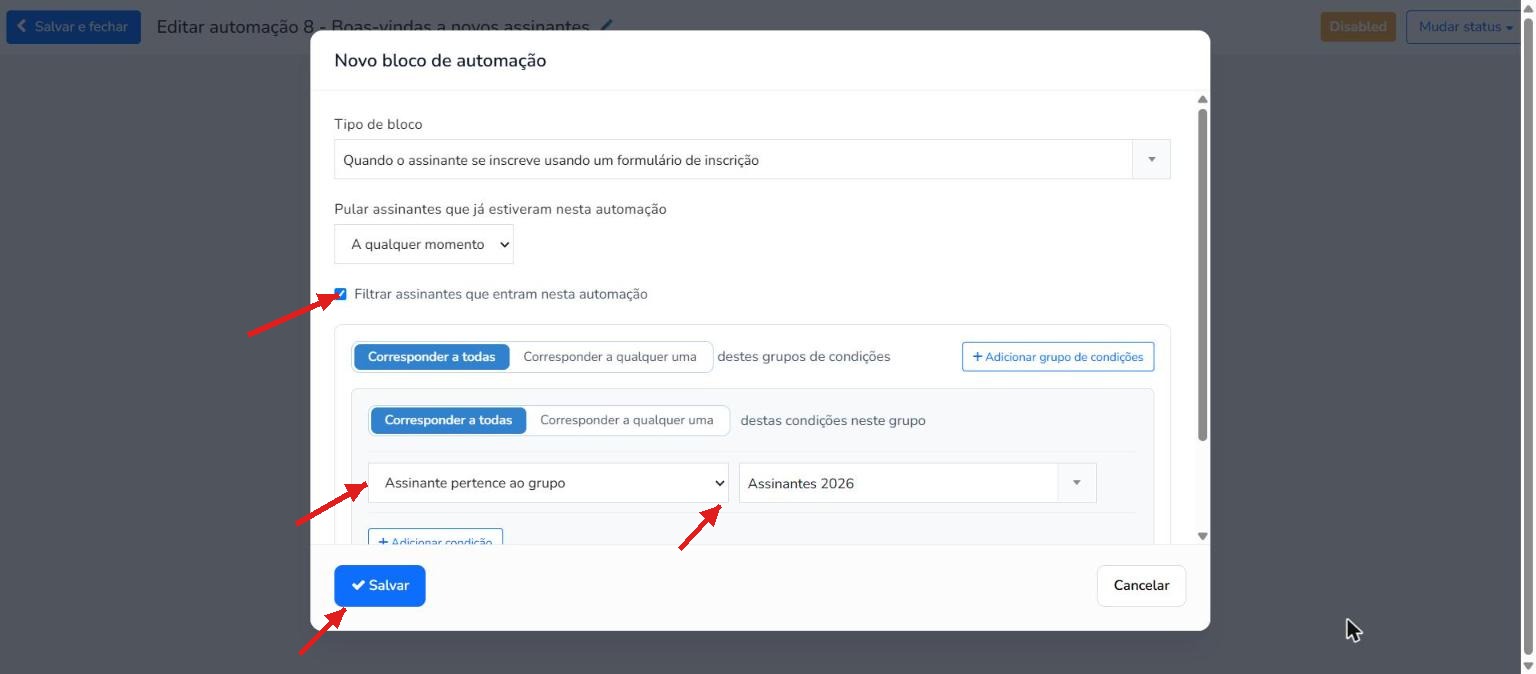This screenshot has height=674, width=1536.
Task: Click Salvar e fechar button
Action: (x=73, y=27)
